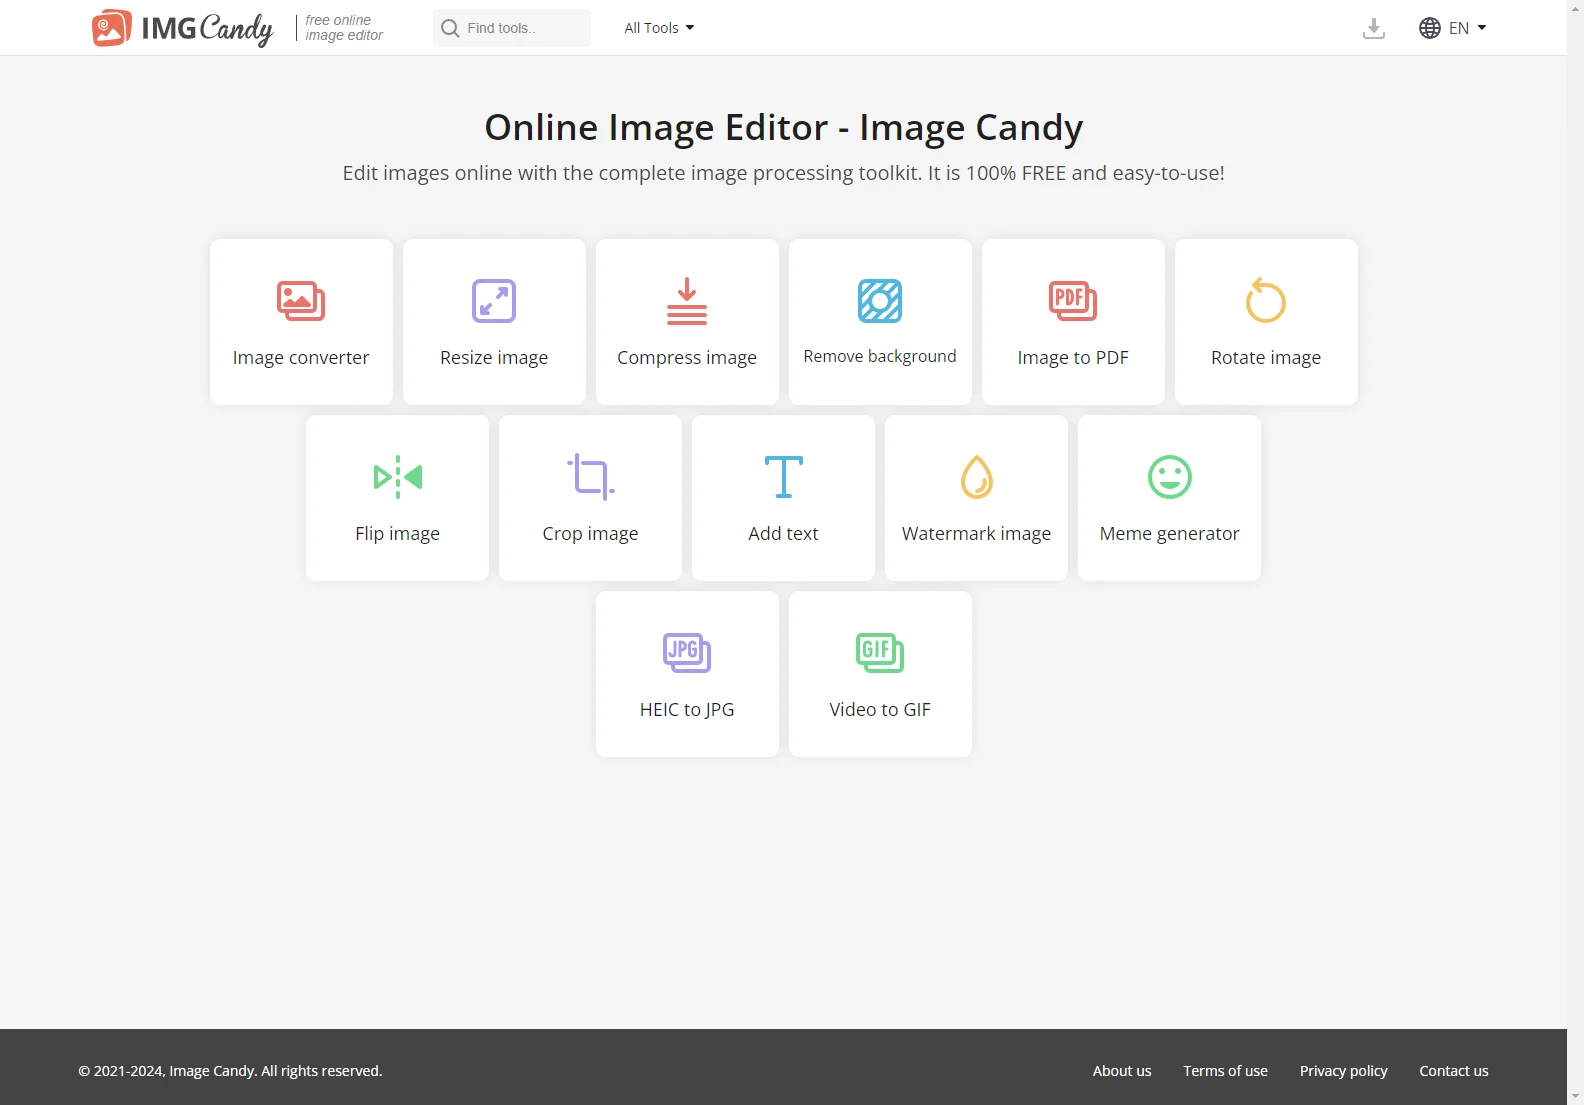Open the Compress image tool icon
The height and width of the screenshot is (1105, 1584).
(x=687, y=301)
